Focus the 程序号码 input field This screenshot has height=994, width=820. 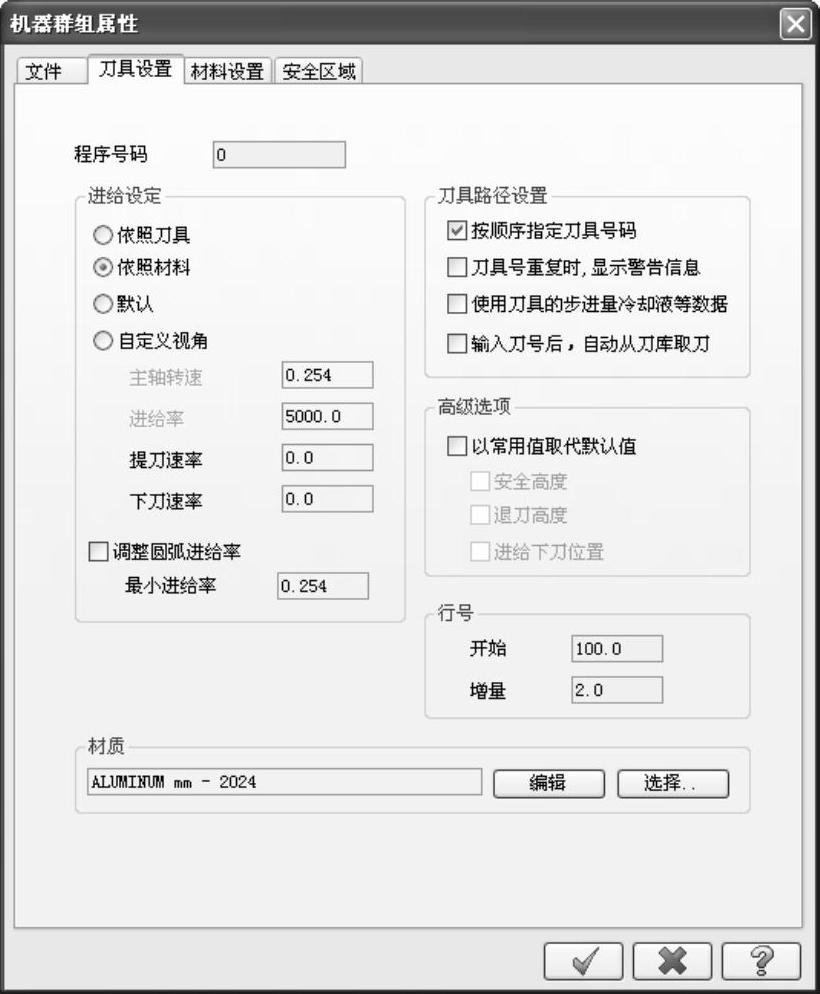(x=279, y=155)
